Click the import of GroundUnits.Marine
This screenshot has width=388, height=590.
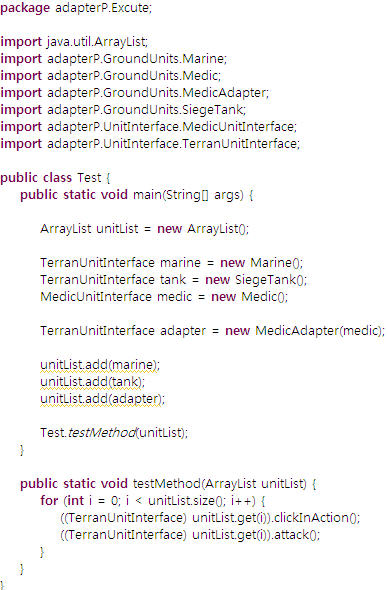click(x=114, y=59)
